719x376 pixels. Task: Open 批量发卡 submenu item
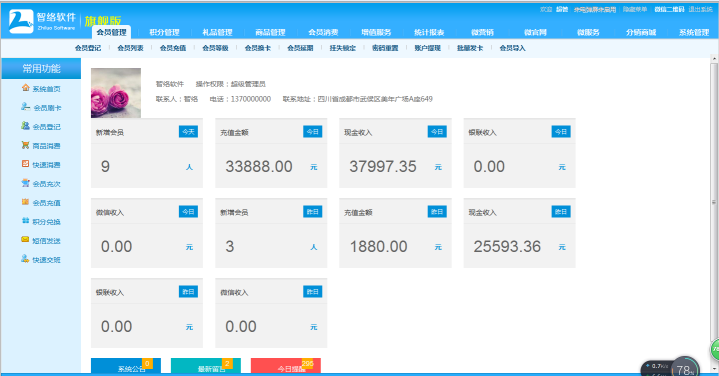tap(470, 48)
